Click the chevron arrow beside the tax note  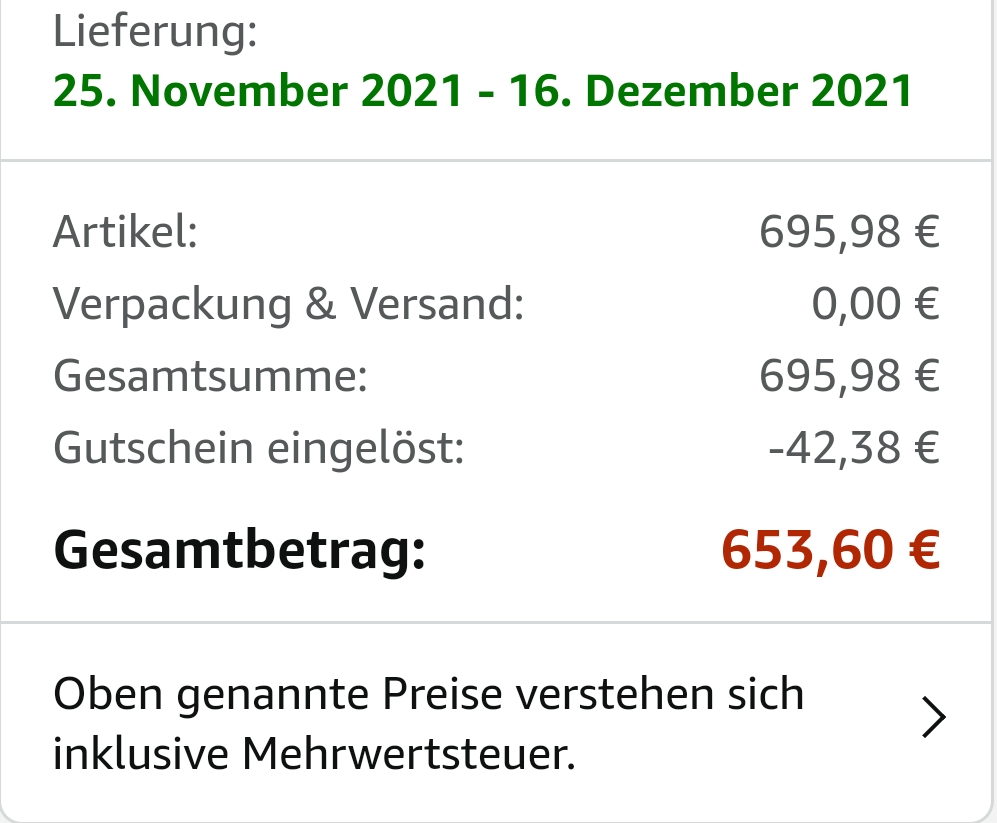click(932, 718)
